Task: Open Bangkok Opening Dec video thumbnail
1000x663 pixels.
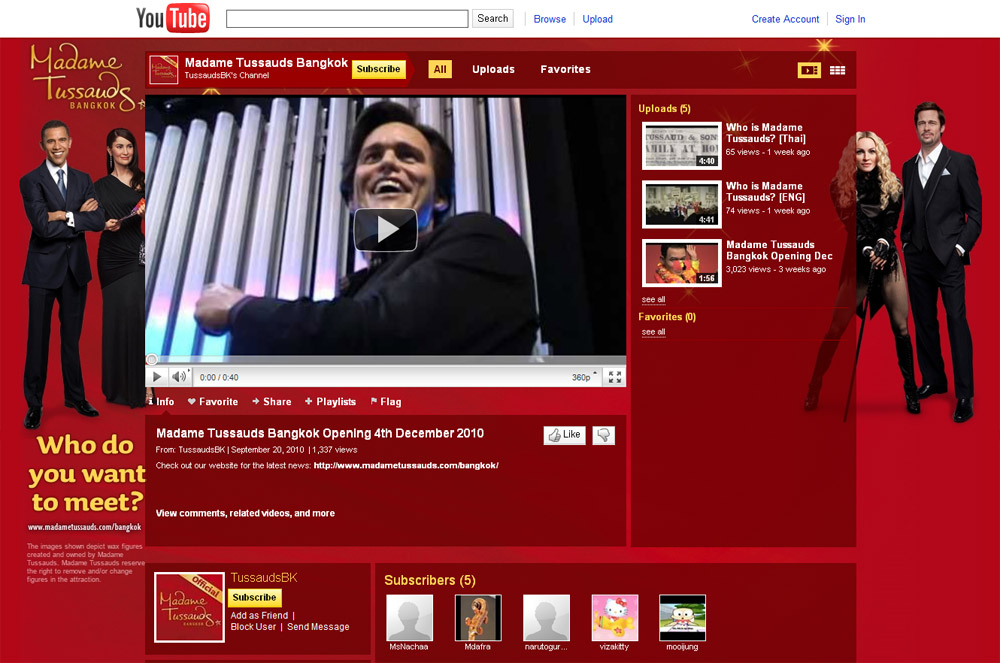Action: 682,263
